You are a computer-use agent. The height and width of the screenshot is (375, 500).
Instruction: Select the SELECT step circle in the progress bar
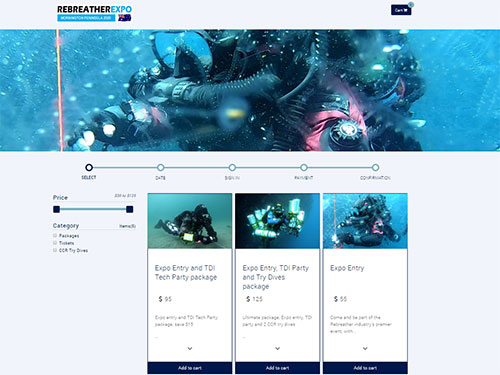coord(89,167)
